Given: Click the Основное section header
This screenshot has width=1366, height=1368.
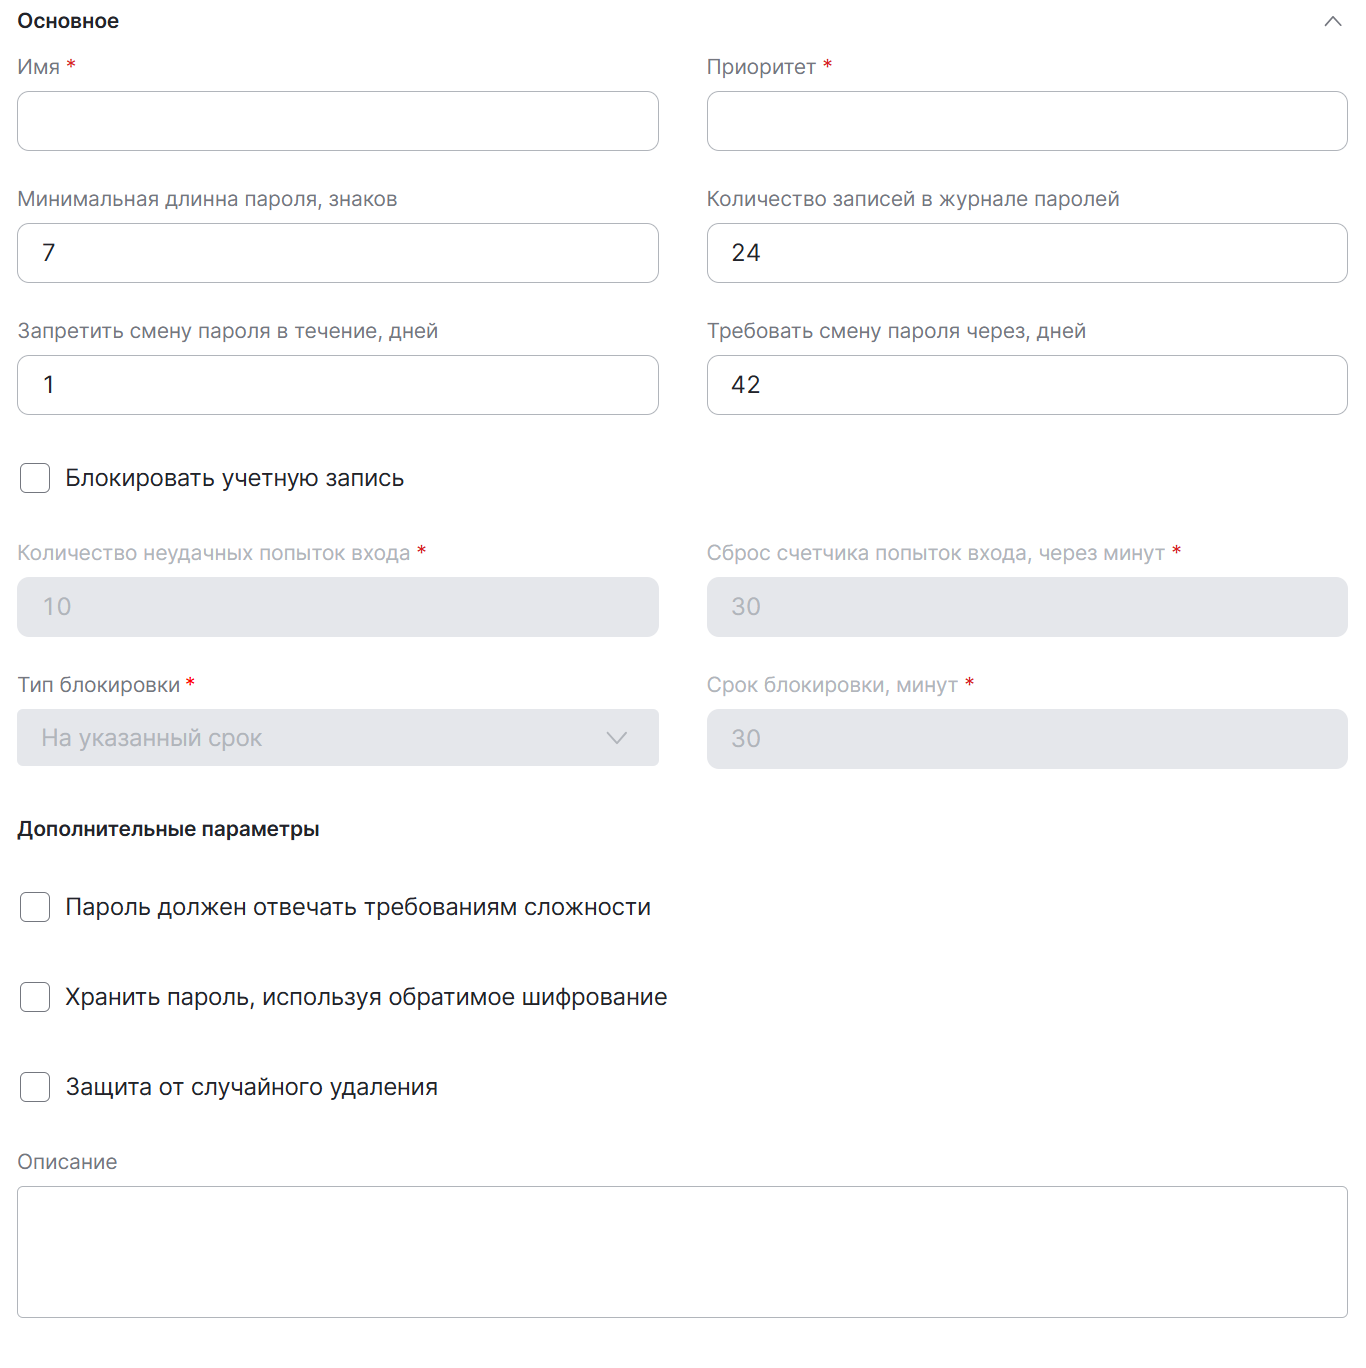Looking at the screenshot, I should coord(68,21).
